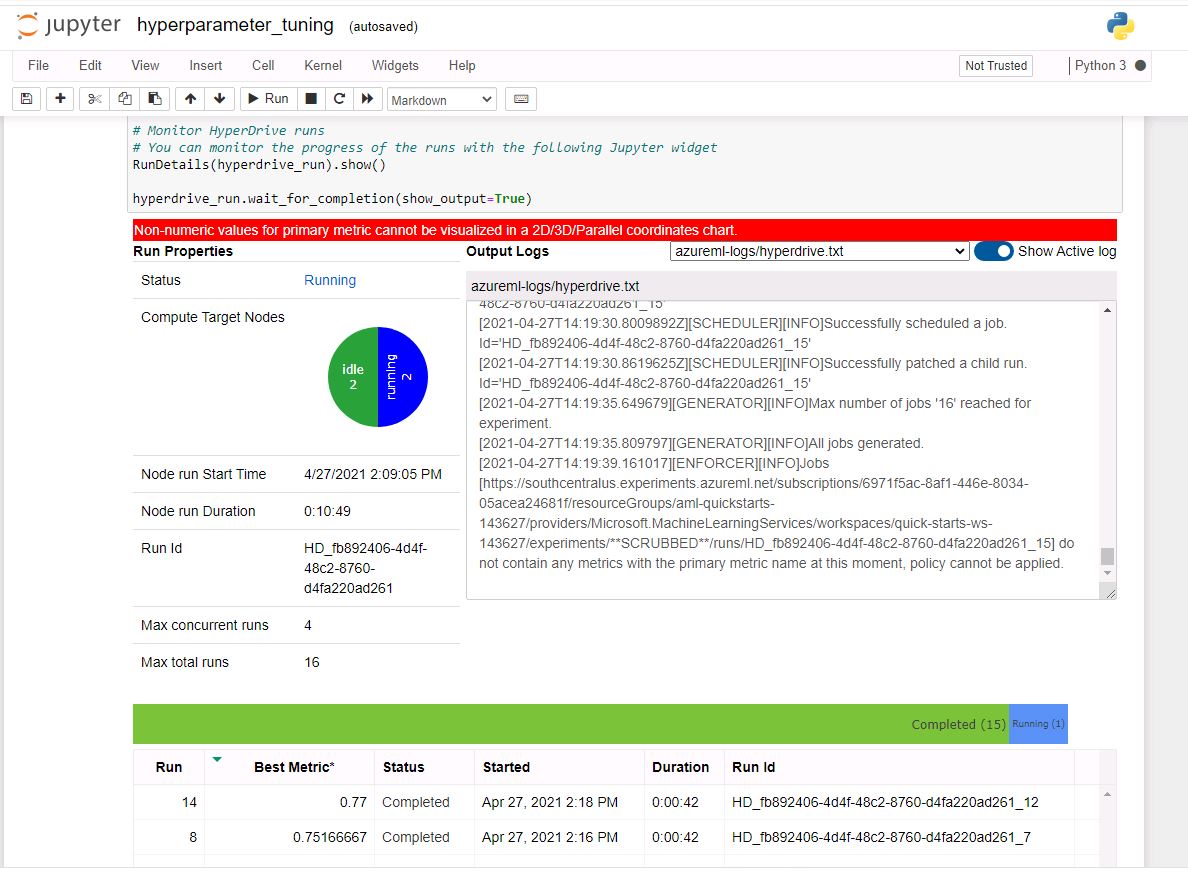The height and width of the screenshot is (872, 1188).
Task: Open the Widgets menu
Action: click(394, 65)
